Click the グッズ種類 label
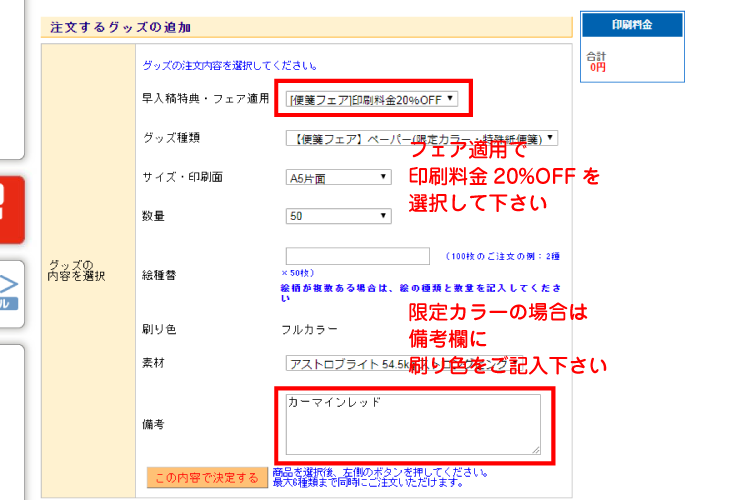 [x=171, y=138]
